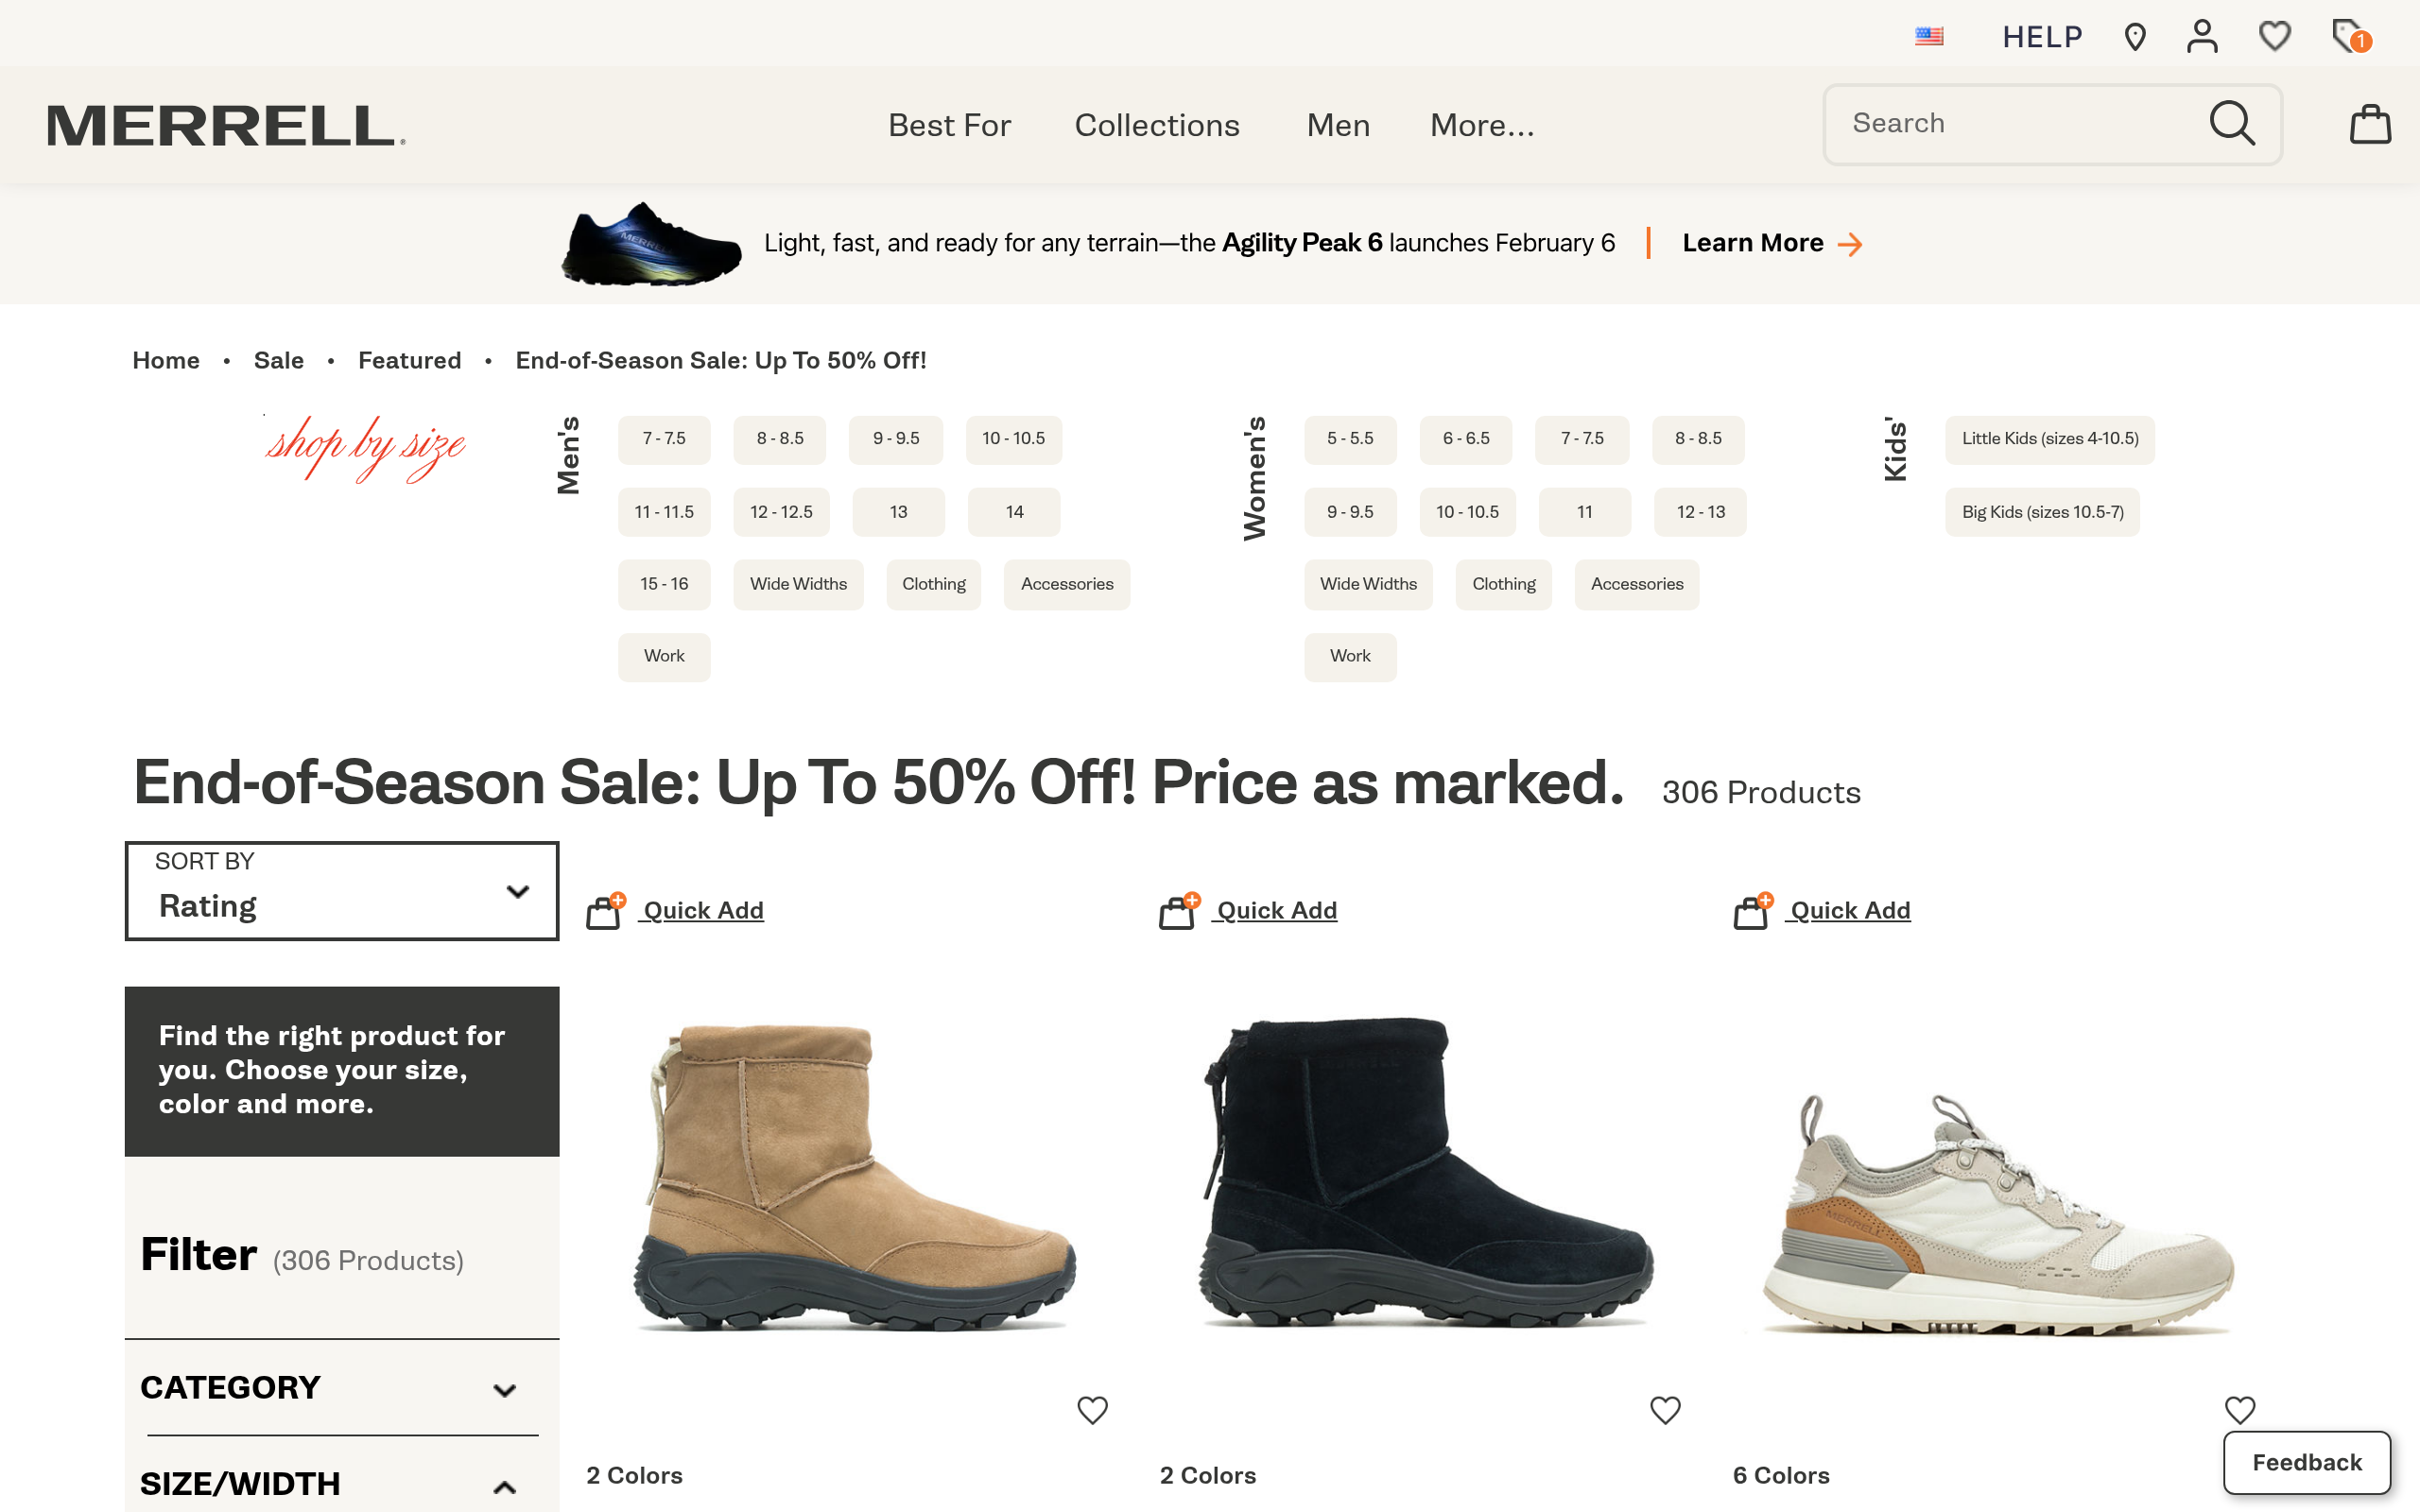Image resolution: width=2420 pixels, height=1512 pixels.
Task: Select Men's size 10 - 10.5 chip
Action: [x=1013, y=439]
